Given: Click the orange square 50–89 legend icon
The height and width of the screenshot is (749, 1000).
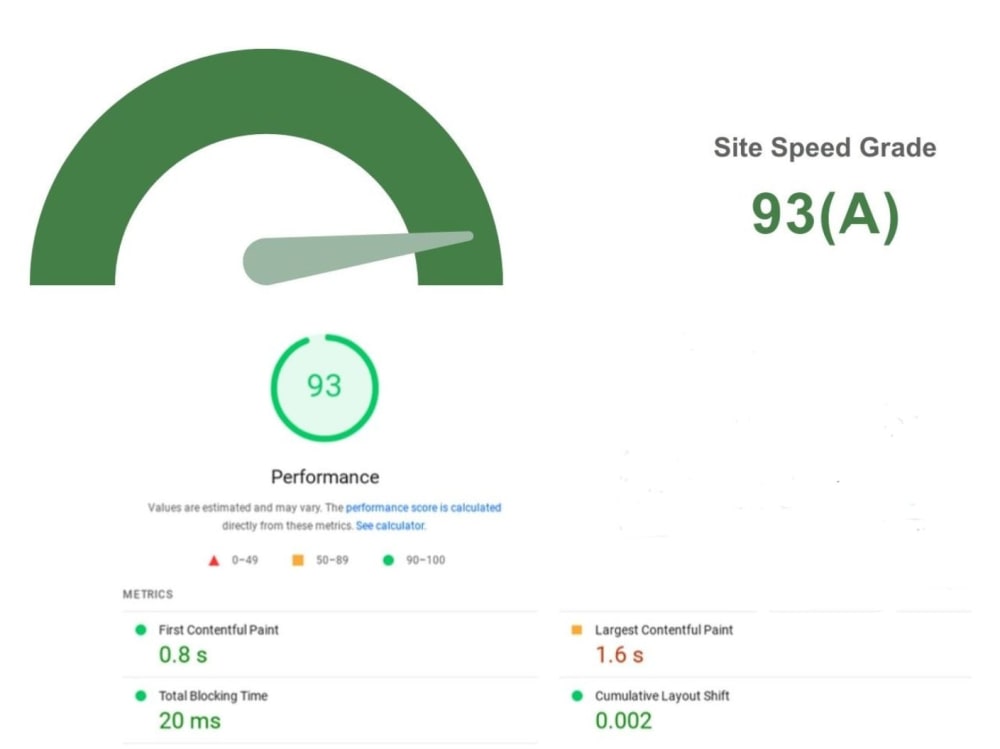Looking at the screenshot, I should pyautogui.click(x=298, y=560).
